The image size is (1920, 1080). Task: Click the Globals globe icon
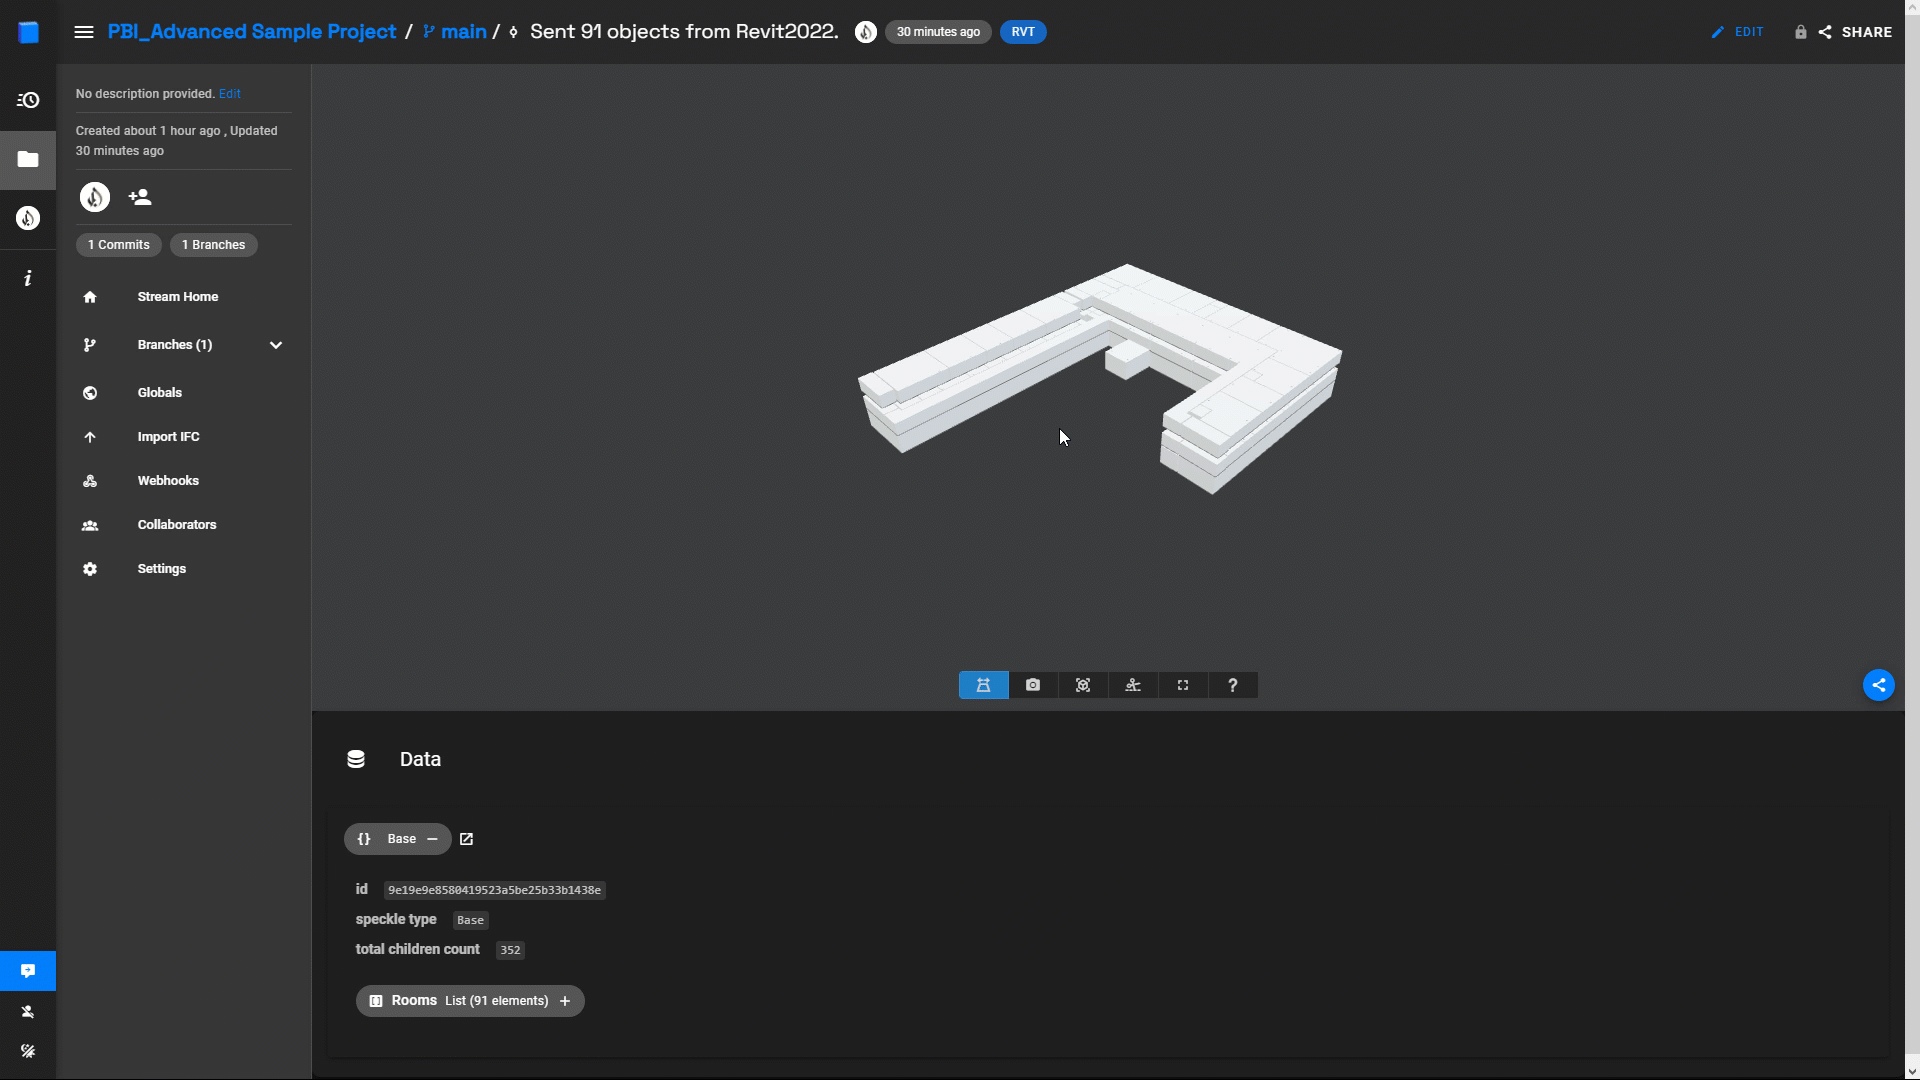tap(88, 392)
